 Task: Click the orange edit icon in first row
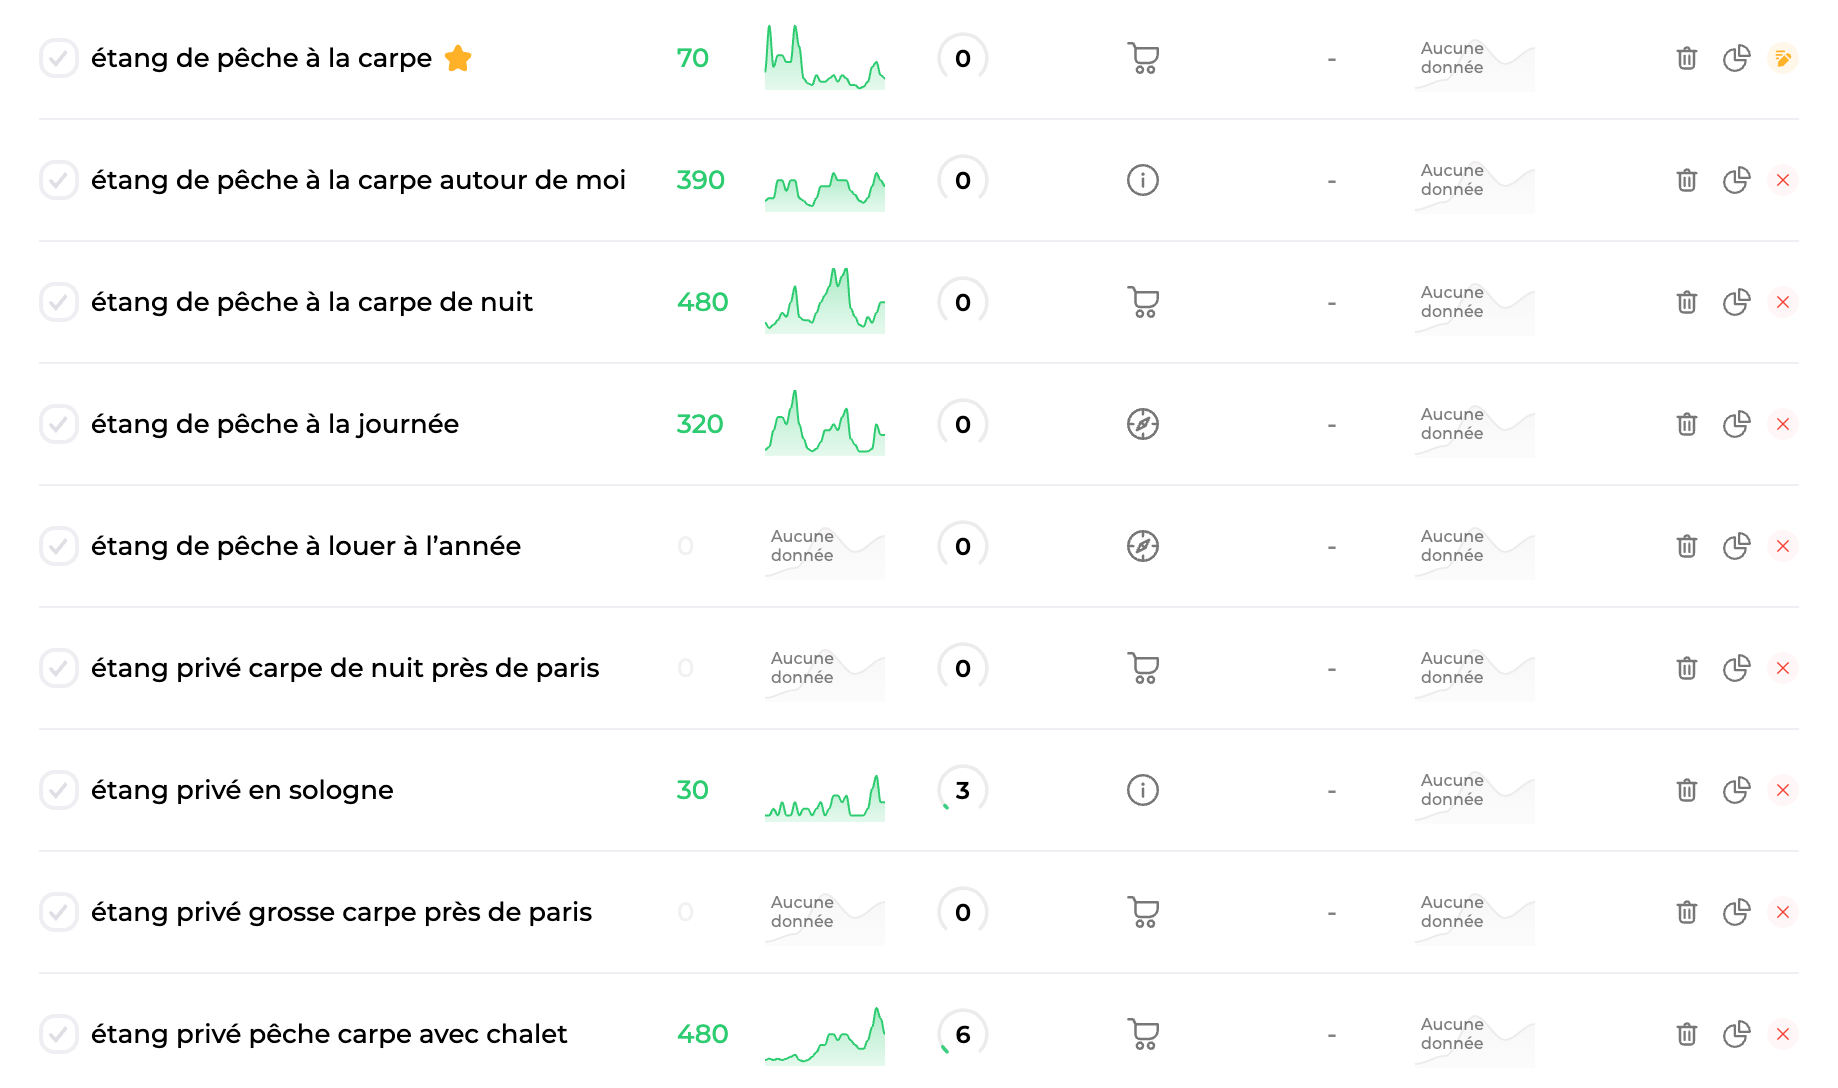pos(1783,58)
